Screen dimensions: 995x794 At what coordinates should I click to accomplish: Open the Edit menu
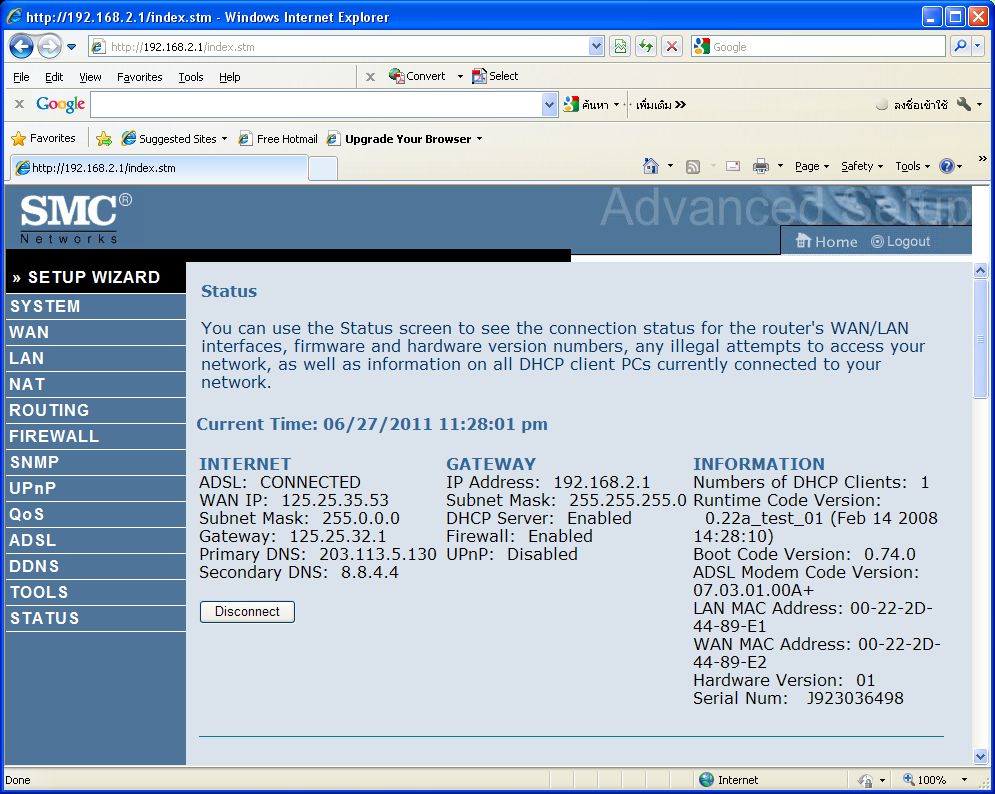(x=54, y=77)
